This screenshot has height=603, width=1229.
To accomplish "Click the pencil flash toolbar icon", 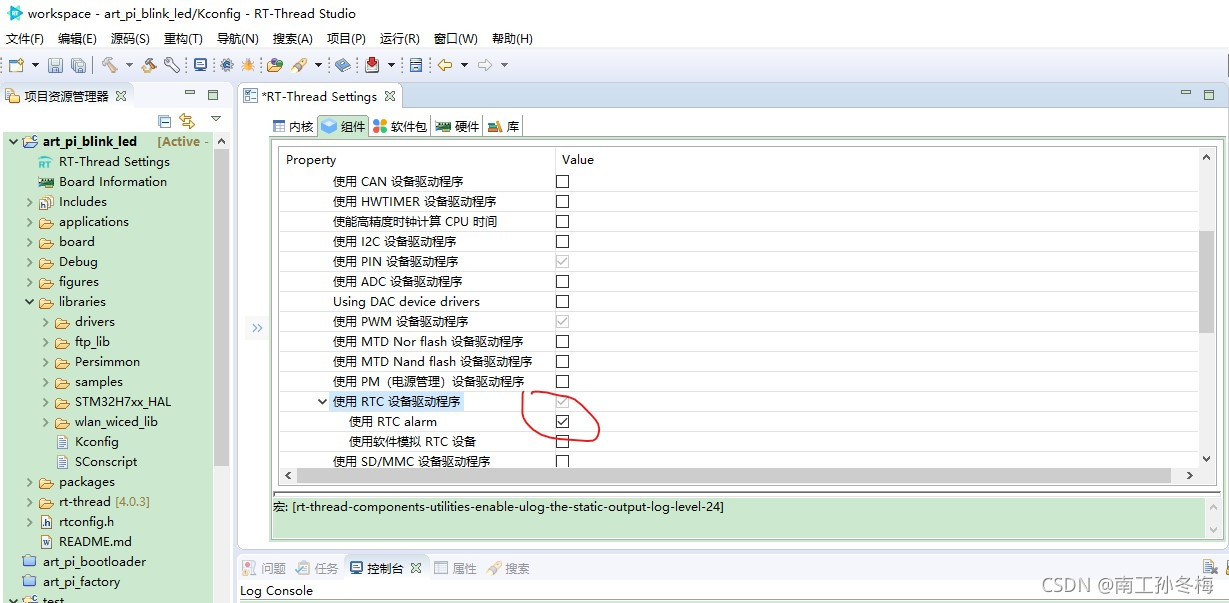I will coord(299,65).
